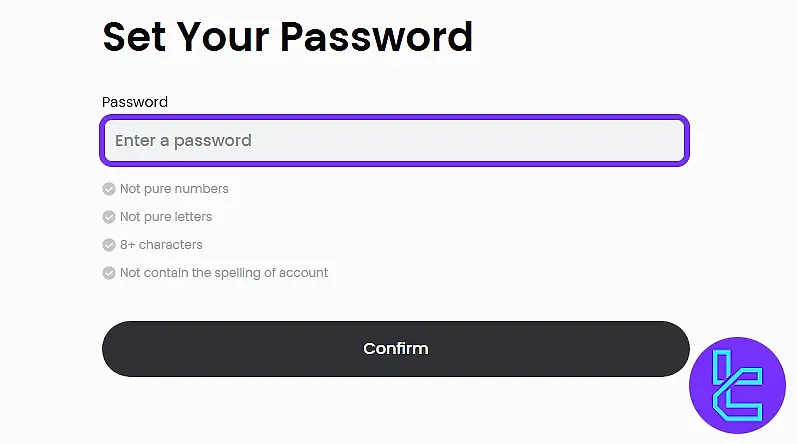Select the 'Not pure numbers' requirement text
797x444 pixels.
click(x=174, y=189)
